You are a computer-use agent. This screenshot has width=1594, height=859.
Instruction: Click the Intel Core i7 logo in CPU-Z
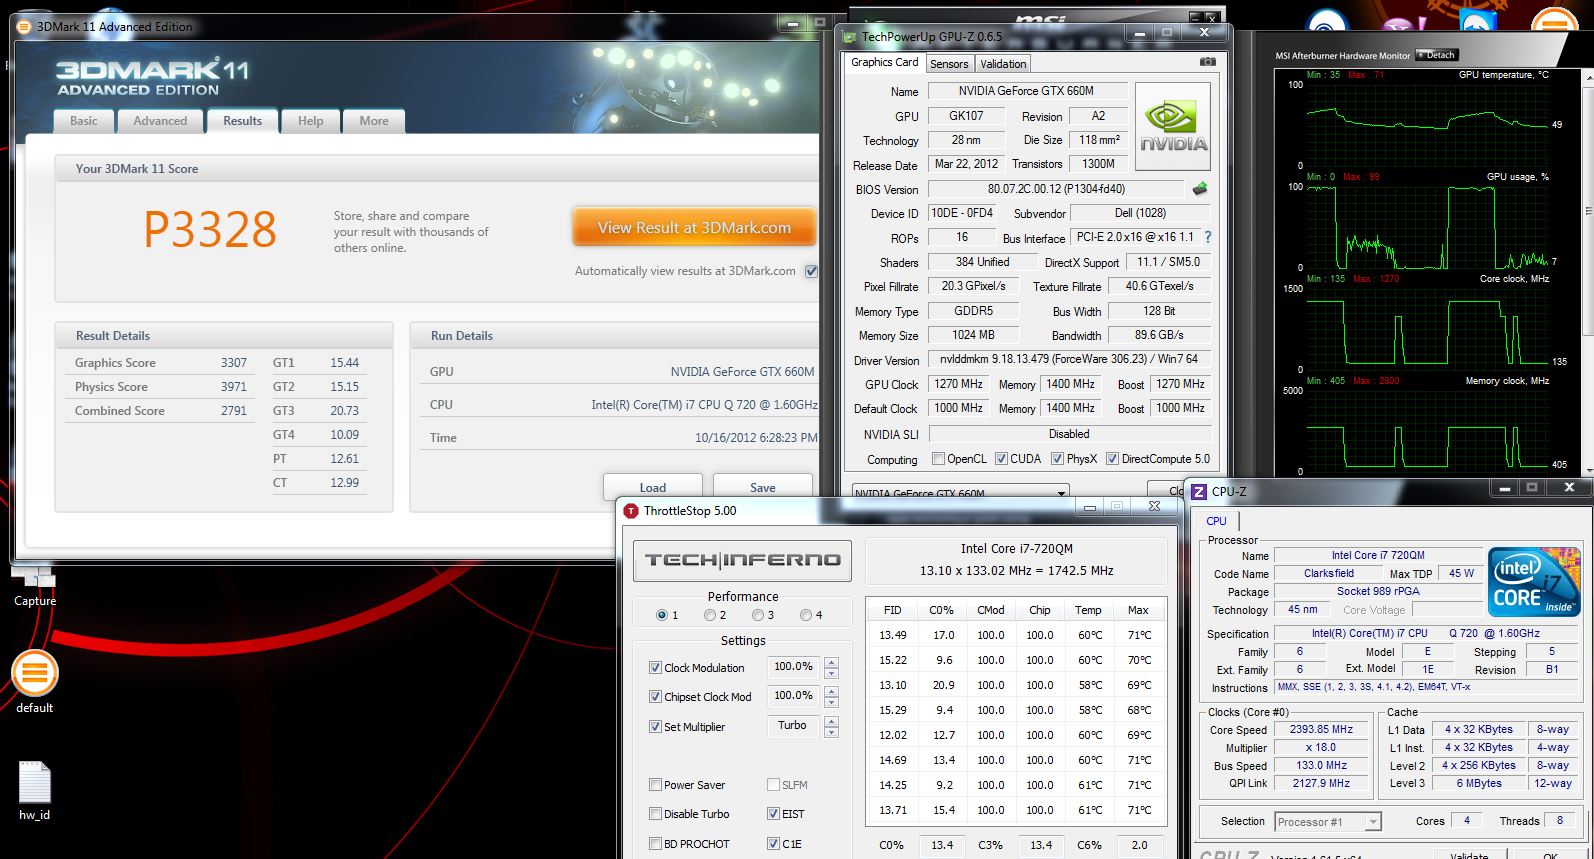coord(1532,580)
